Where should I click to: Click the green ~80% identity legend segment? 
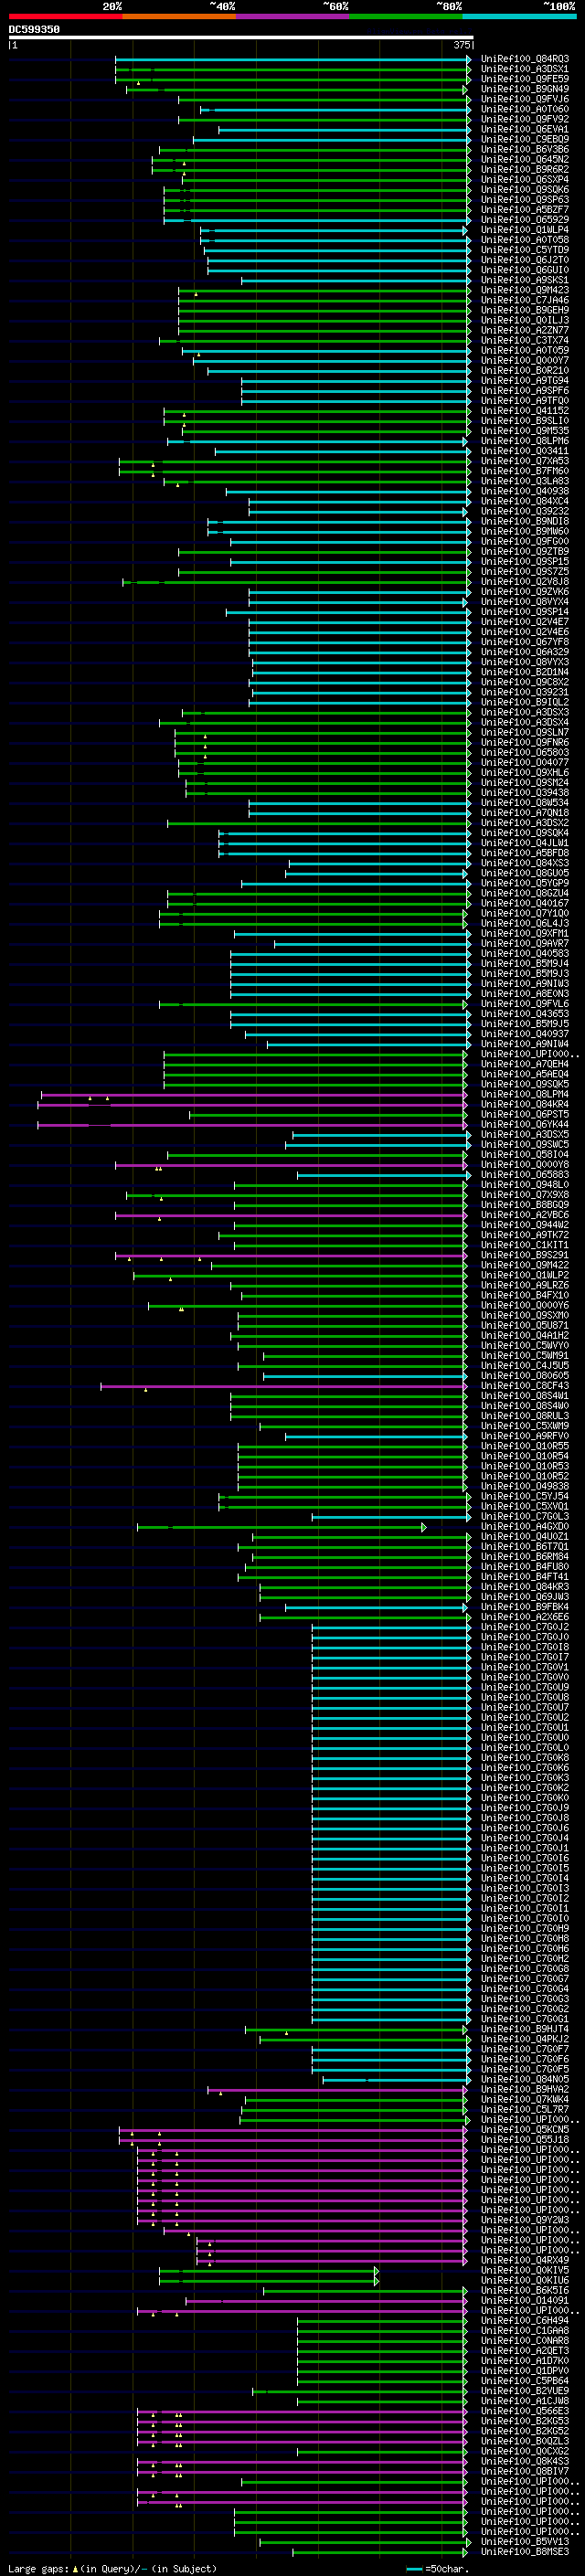pyautogui.click(x=406, y=16)
